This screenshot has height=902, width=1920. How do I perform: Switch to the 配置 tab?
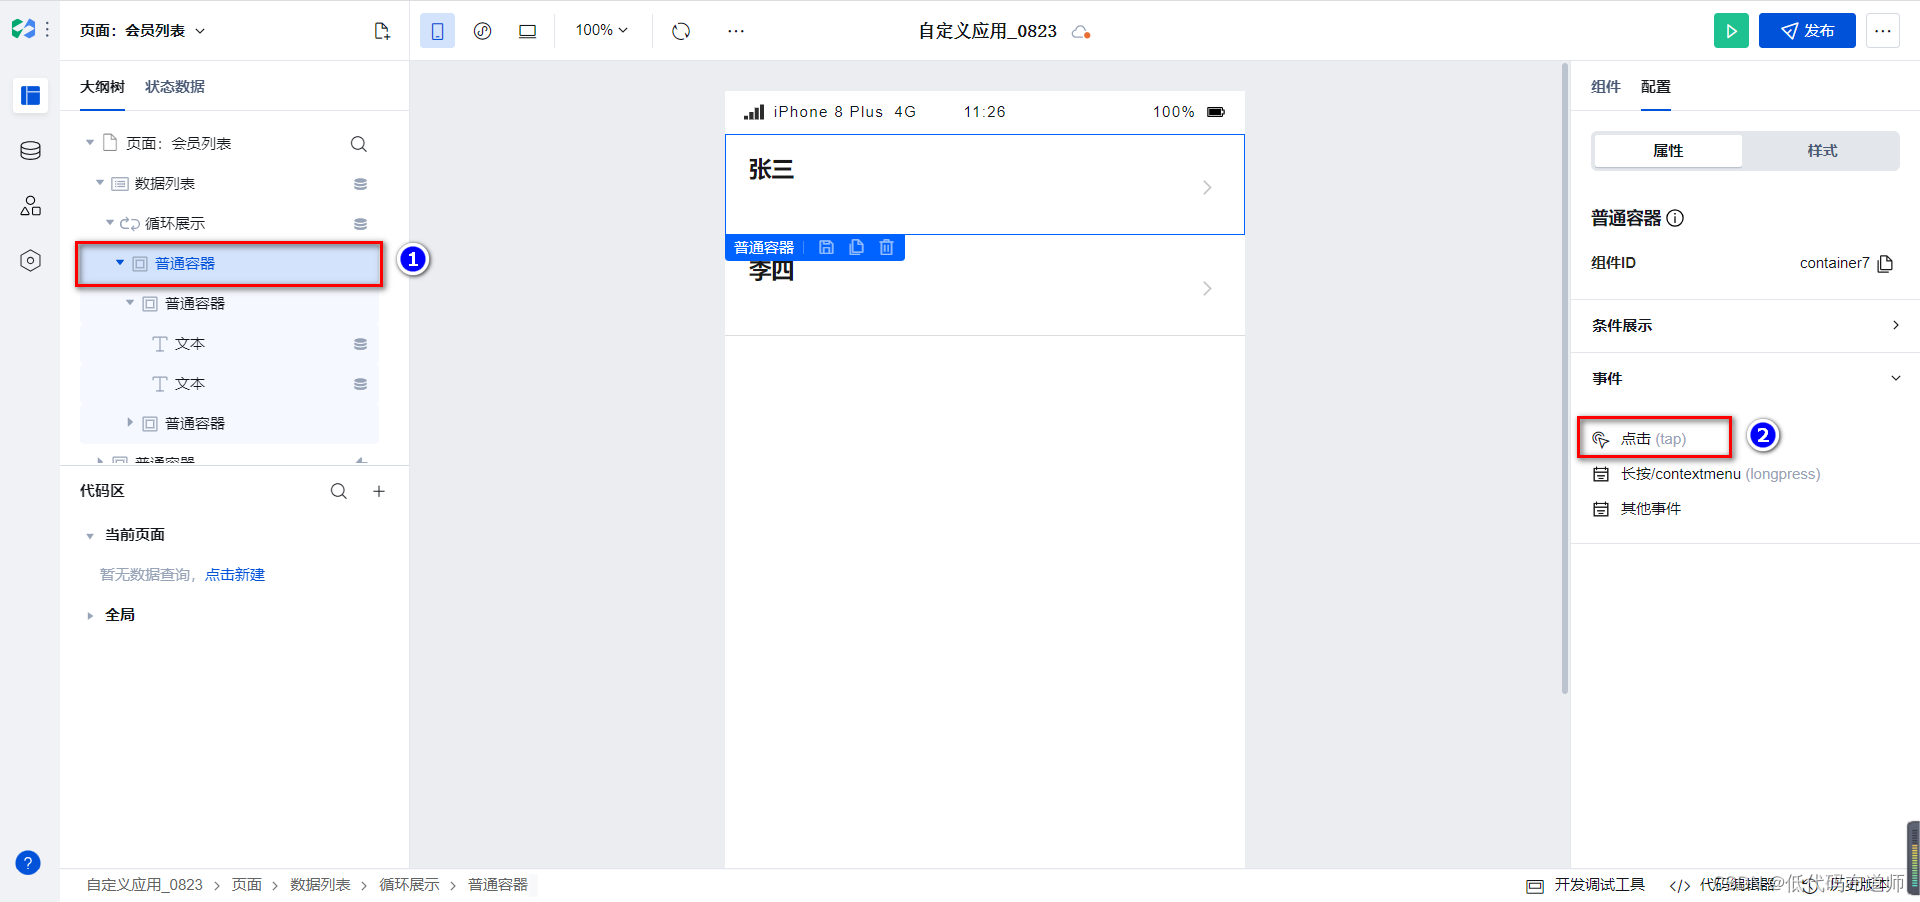(1656, 87)
